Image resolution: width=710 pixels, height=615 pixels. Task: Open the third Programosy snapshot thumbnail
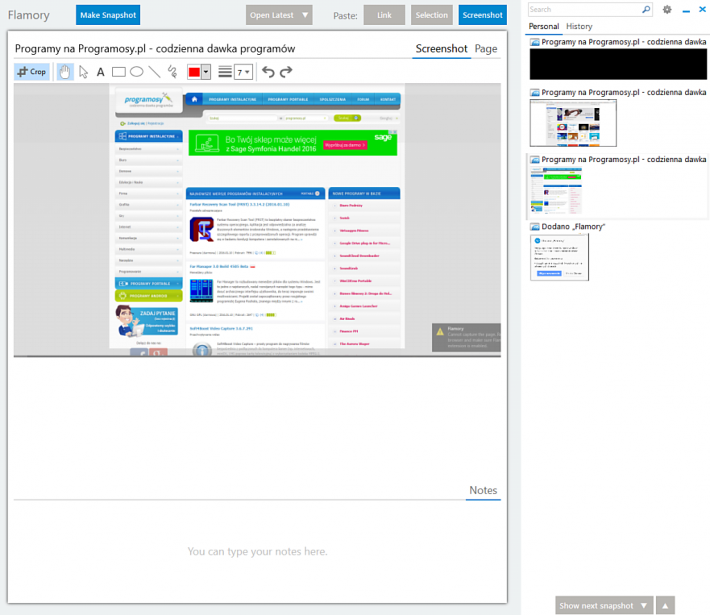click(x=556, y=191)
